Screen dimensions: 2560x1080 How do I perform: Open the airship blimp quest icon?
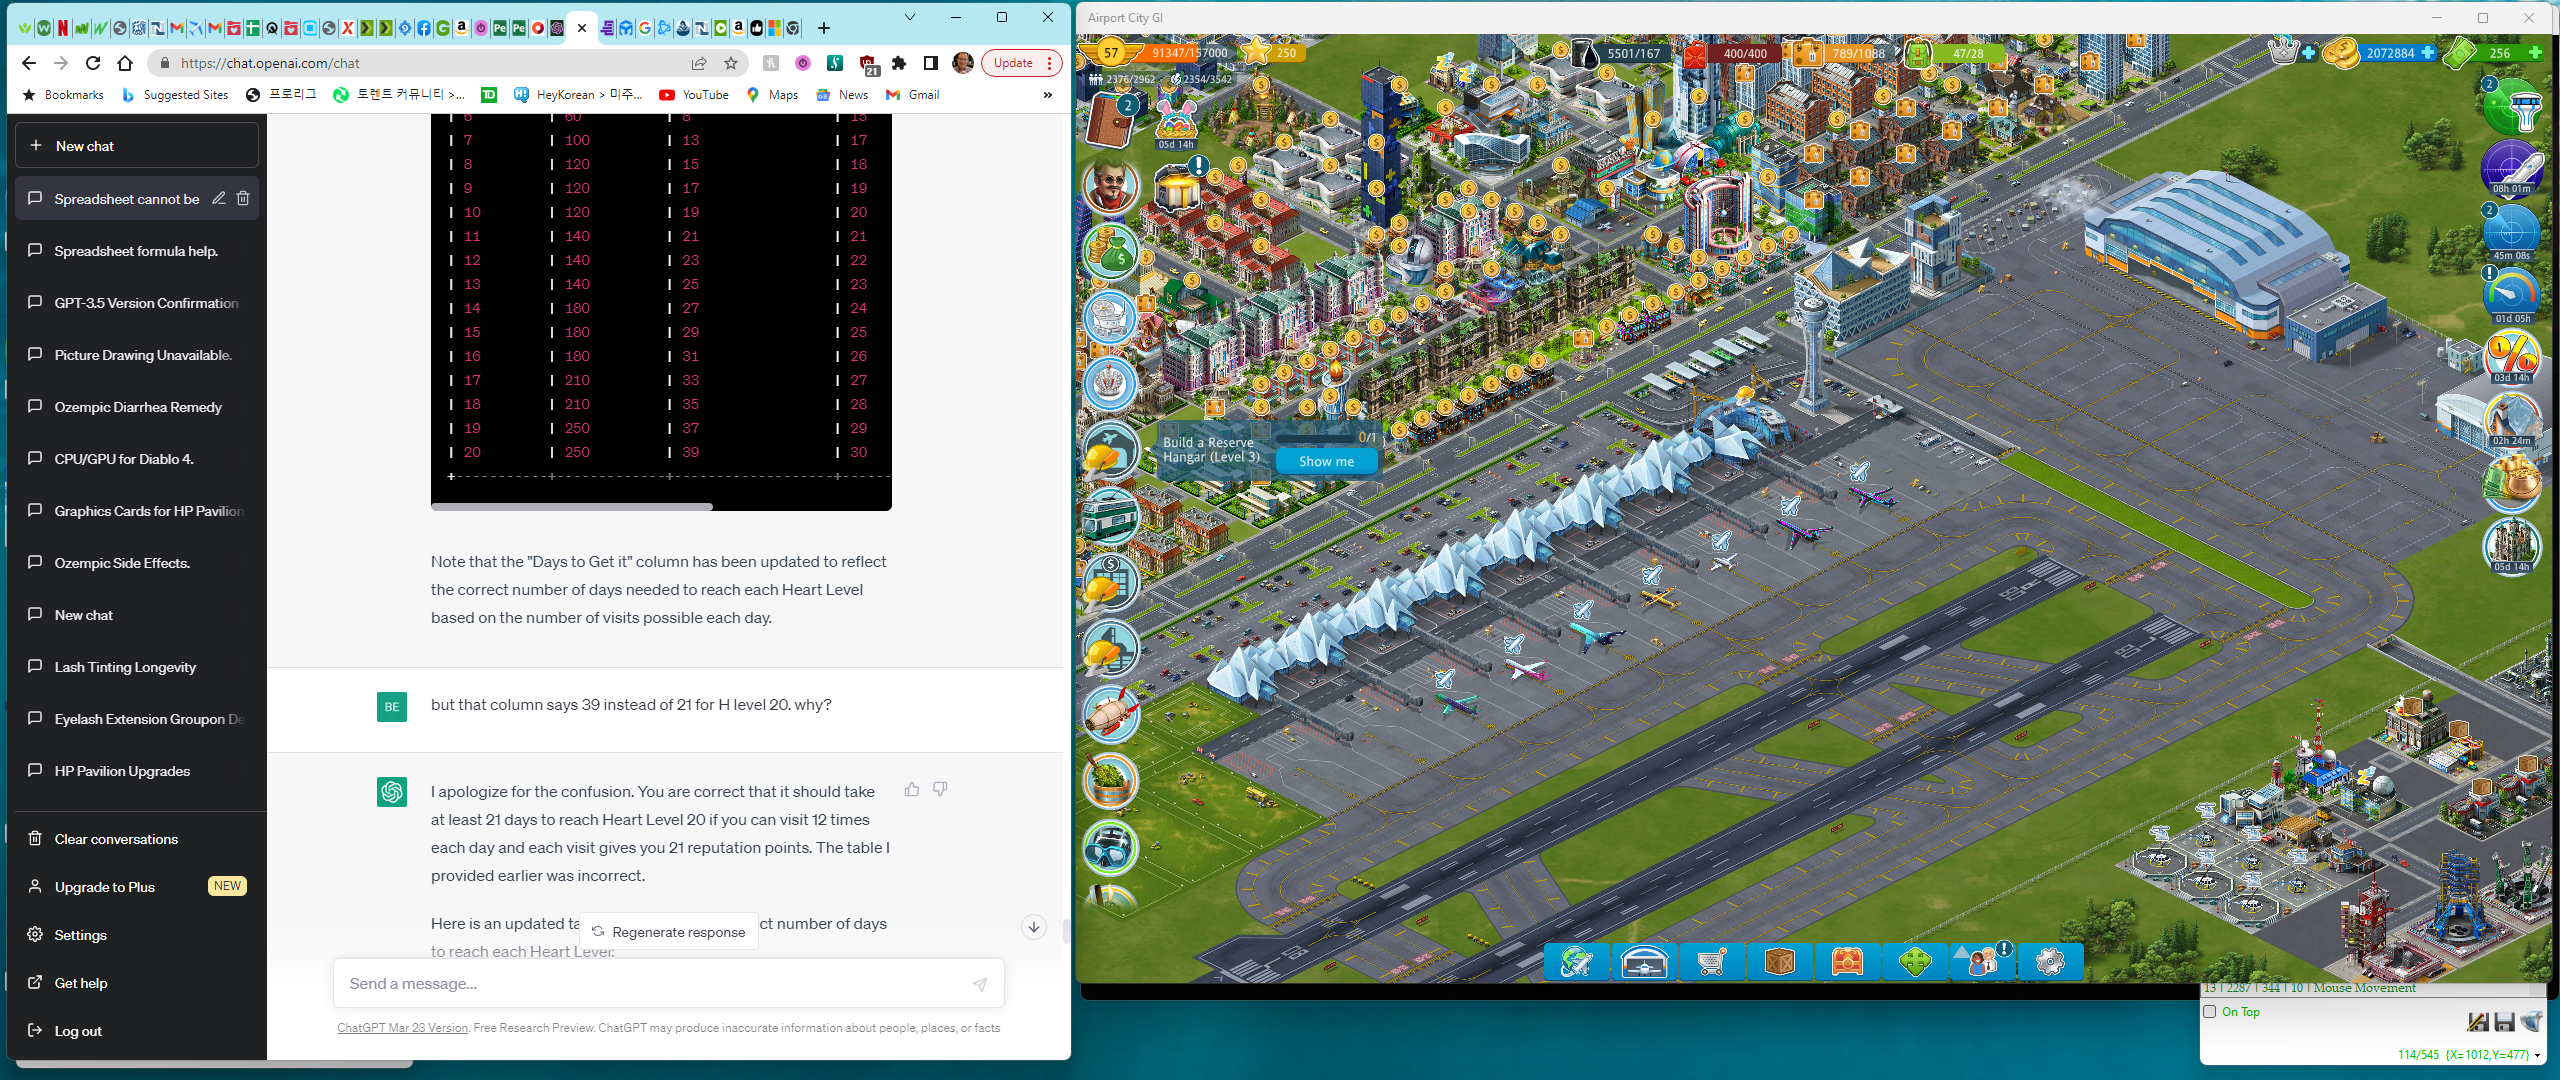pyautogui.click(x=1111, y=714)
